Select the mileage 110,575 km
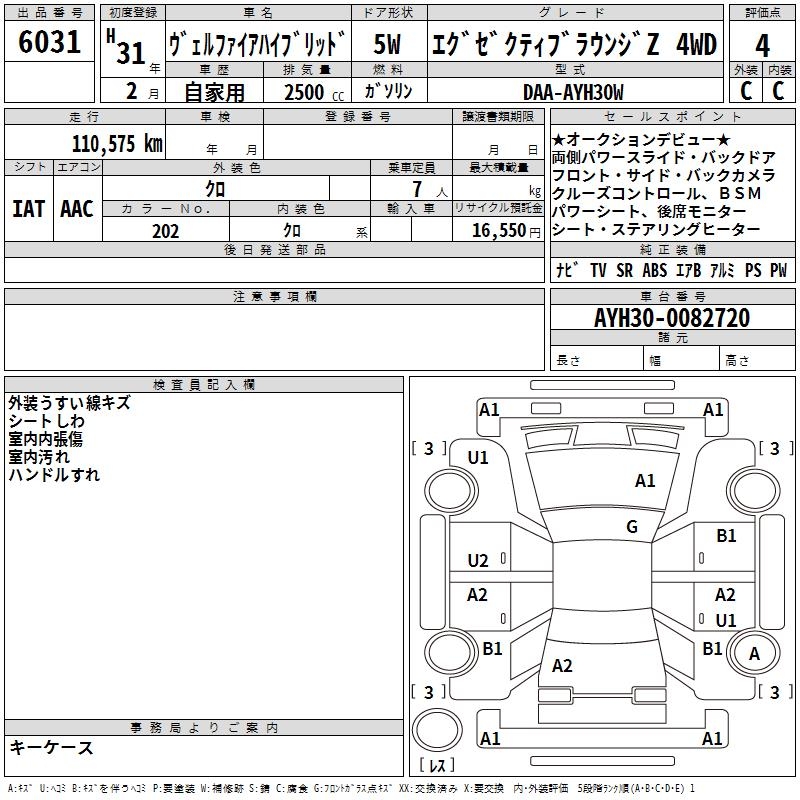Image resolution: width=800 pixels, height=800 pixels. click(117, 143)
